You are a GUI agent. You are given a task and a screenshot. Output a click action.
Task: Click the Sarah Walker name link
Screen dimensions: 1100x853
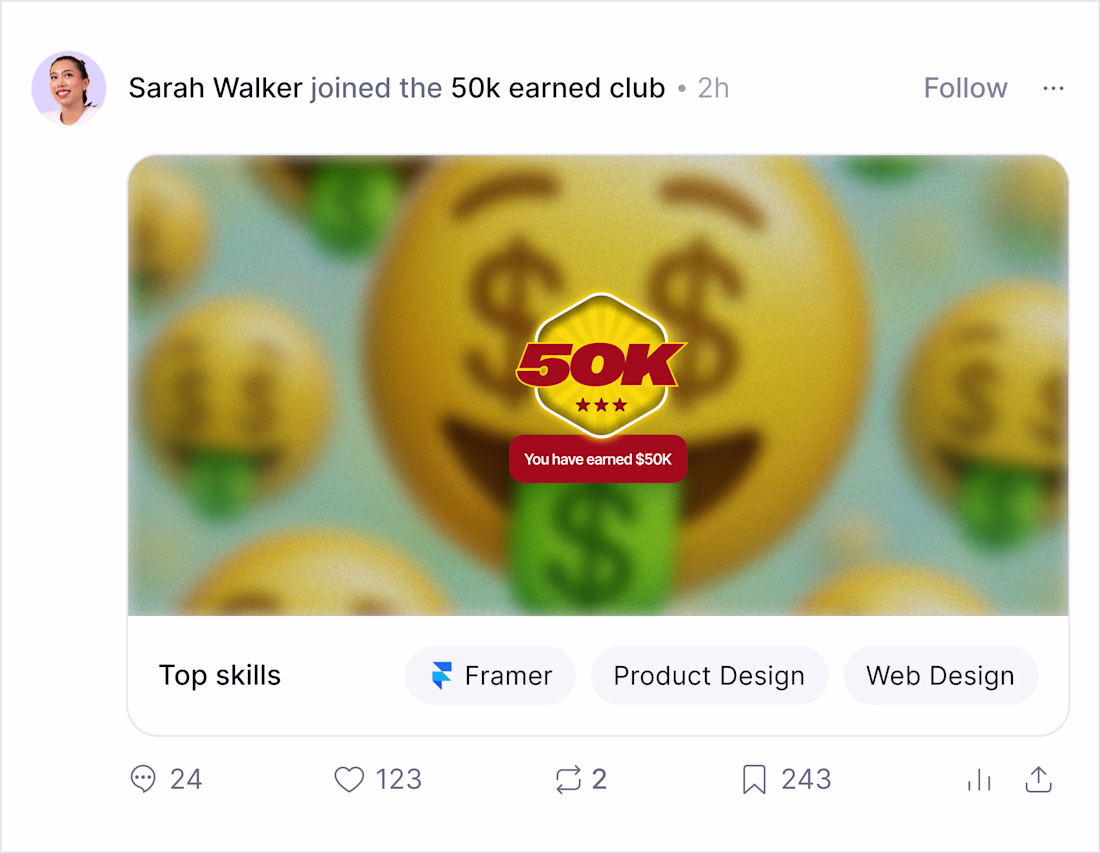click(215, 88)
